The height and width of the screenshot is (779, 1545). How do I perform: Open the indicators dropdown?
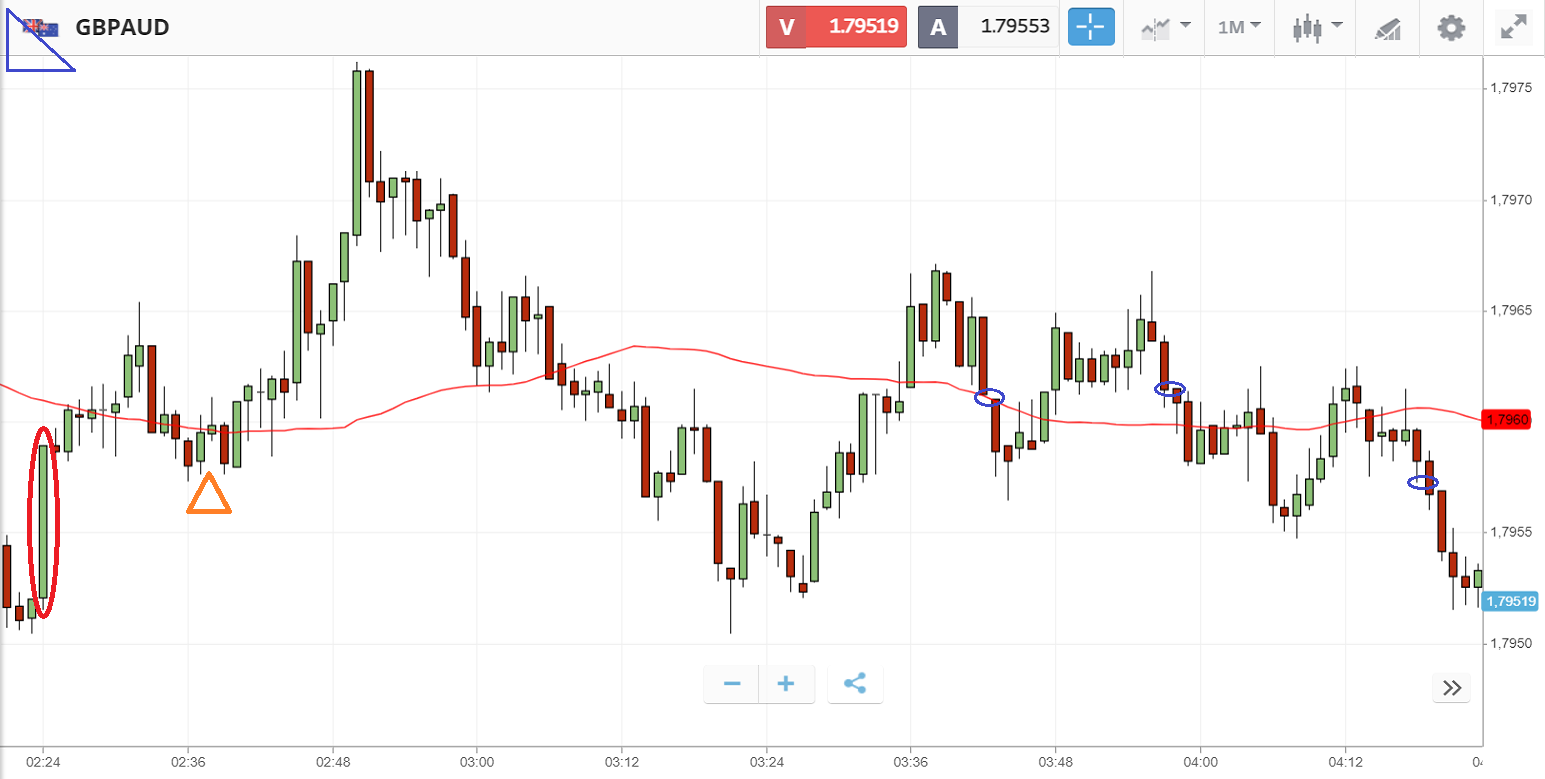pos(1166,27)
